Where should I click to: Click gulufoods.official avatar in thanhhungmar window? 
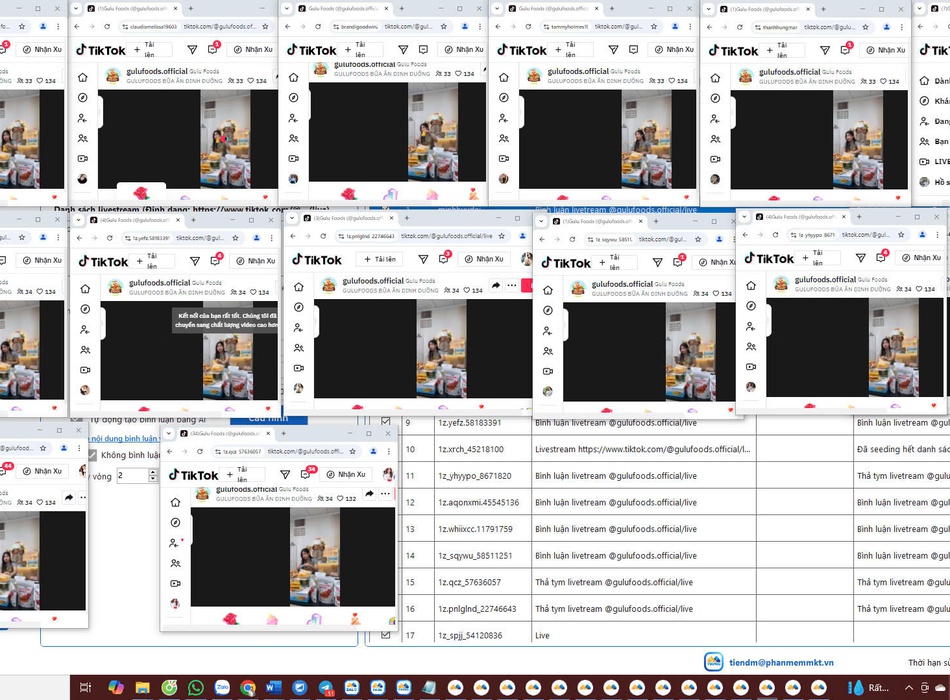[746, 76]
